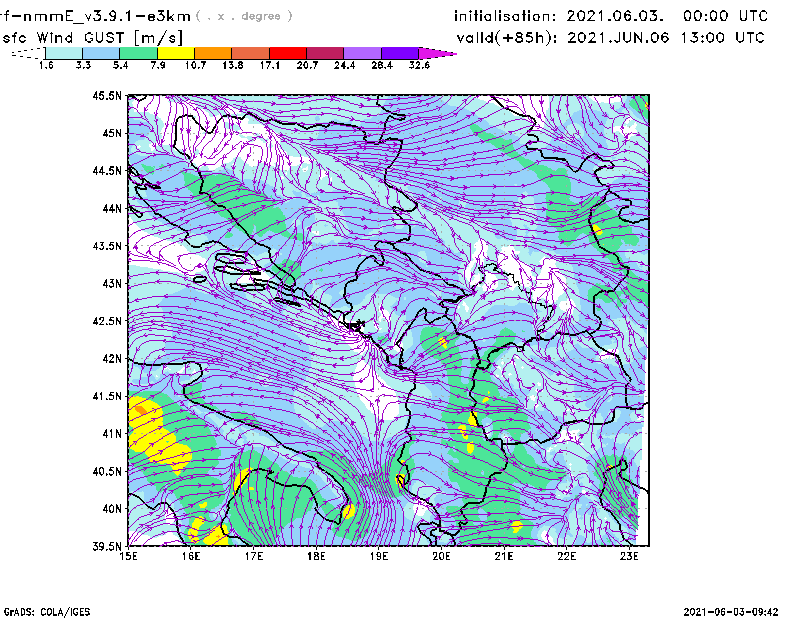
Task: Click the 23E longitude label
Action: pos(629,556)
